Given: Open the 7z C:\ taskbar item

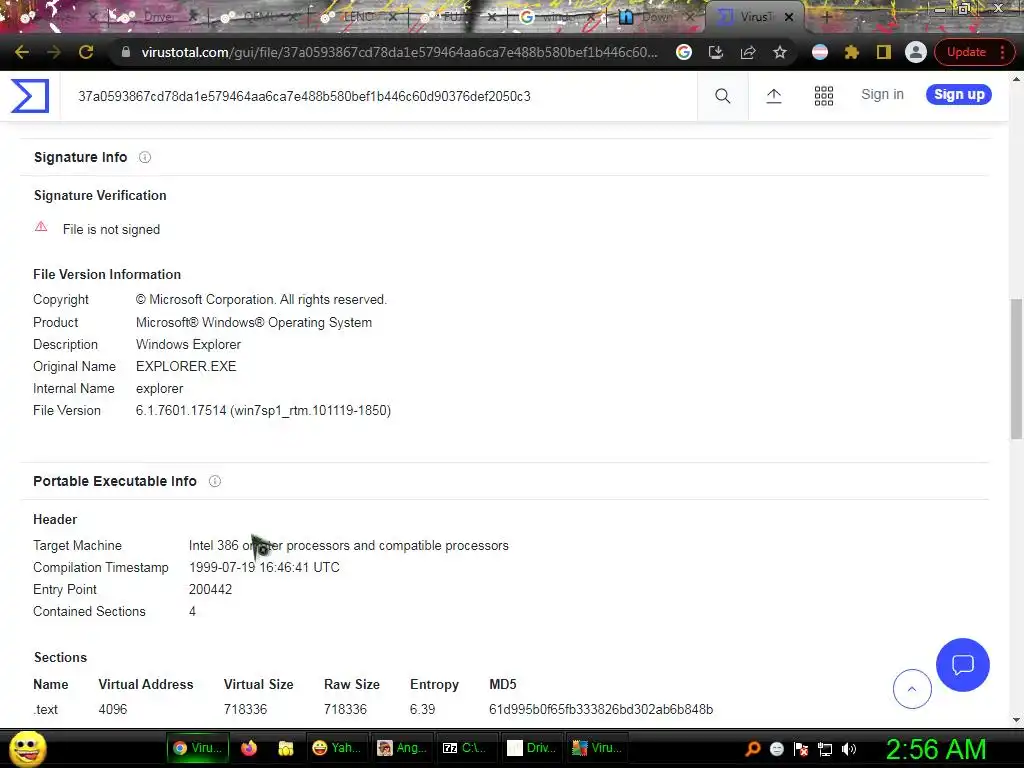Looking at the screenshot, I should [466, 748].
